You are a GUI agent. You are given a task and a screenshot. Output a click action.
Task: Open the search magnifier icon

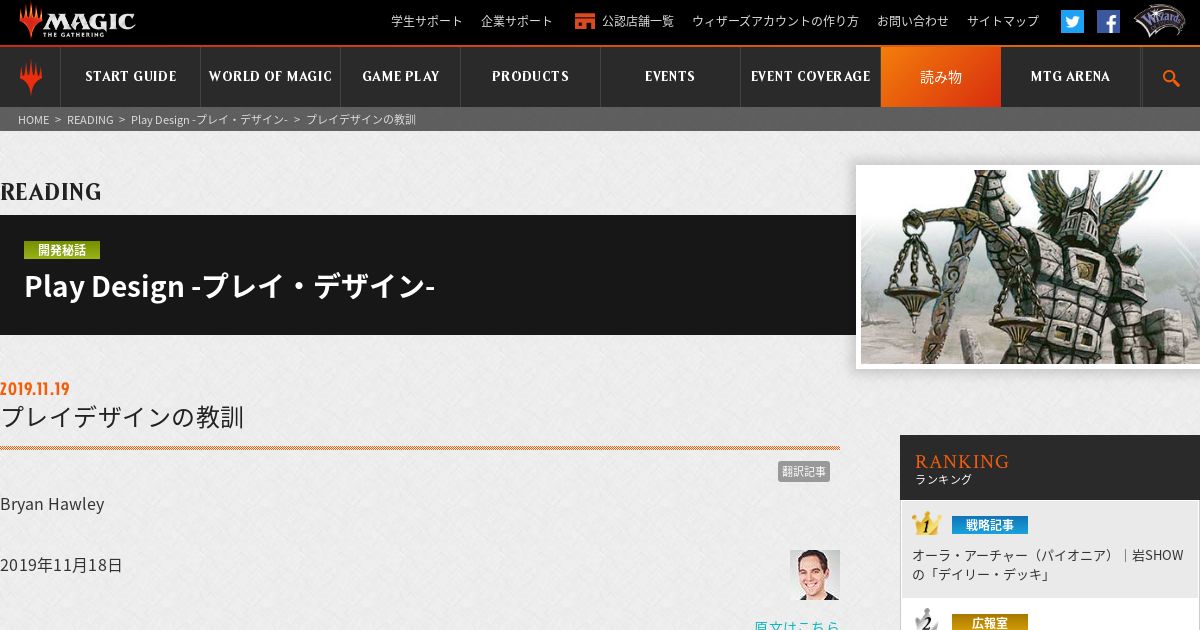(1171, 78)
